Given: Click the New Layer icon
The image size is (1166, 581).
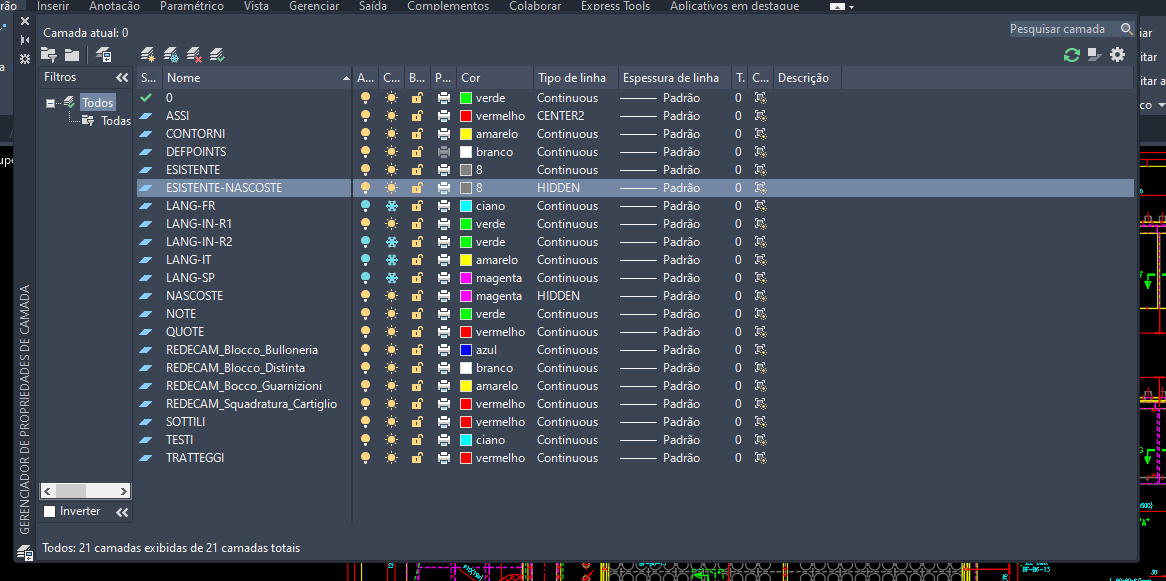Looking at the screenshot, I should coord(148,54).
